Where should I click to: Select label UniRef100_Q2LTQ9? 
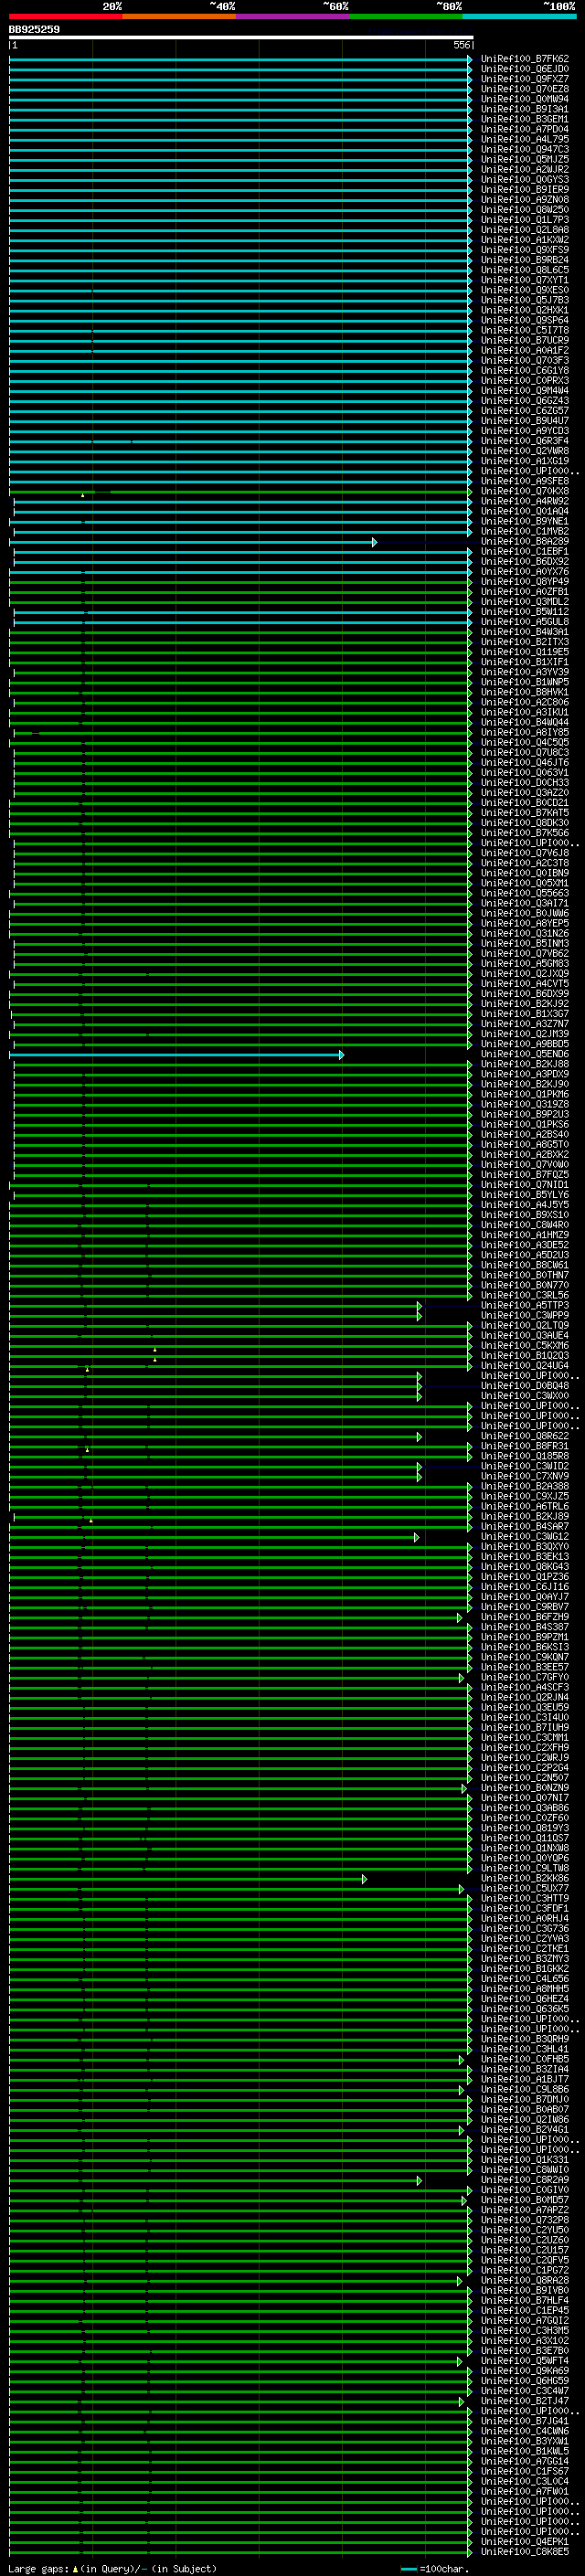(525, 1326)
